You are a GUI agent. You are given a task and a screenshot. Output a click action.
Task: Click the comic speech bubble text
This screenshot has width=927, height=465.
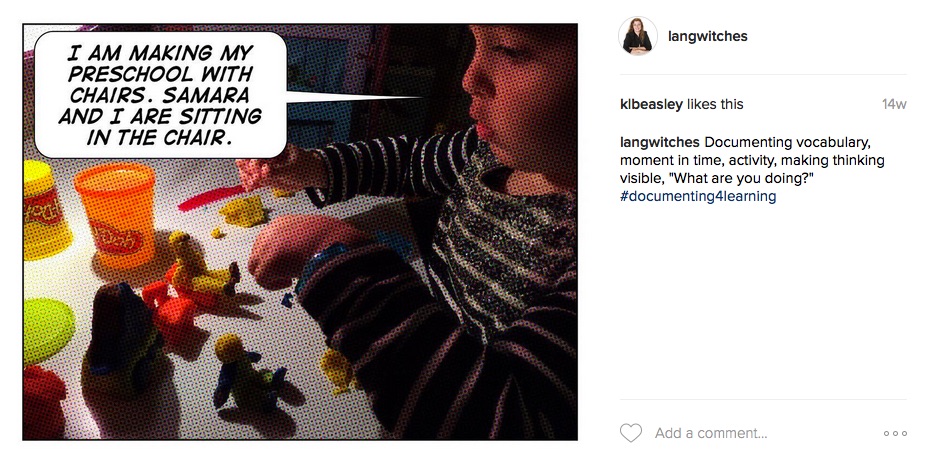(160, 95)
